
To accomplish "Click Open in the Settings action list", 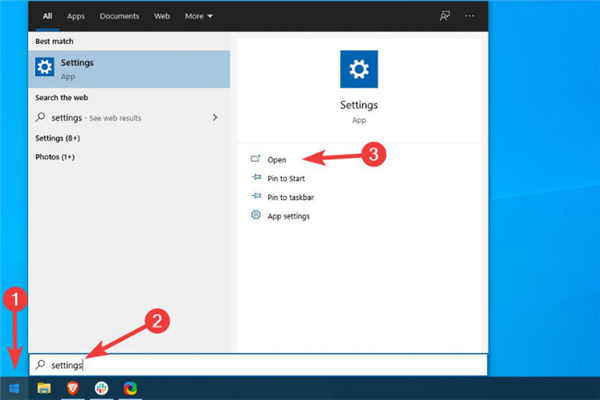I will click(277, 159).
